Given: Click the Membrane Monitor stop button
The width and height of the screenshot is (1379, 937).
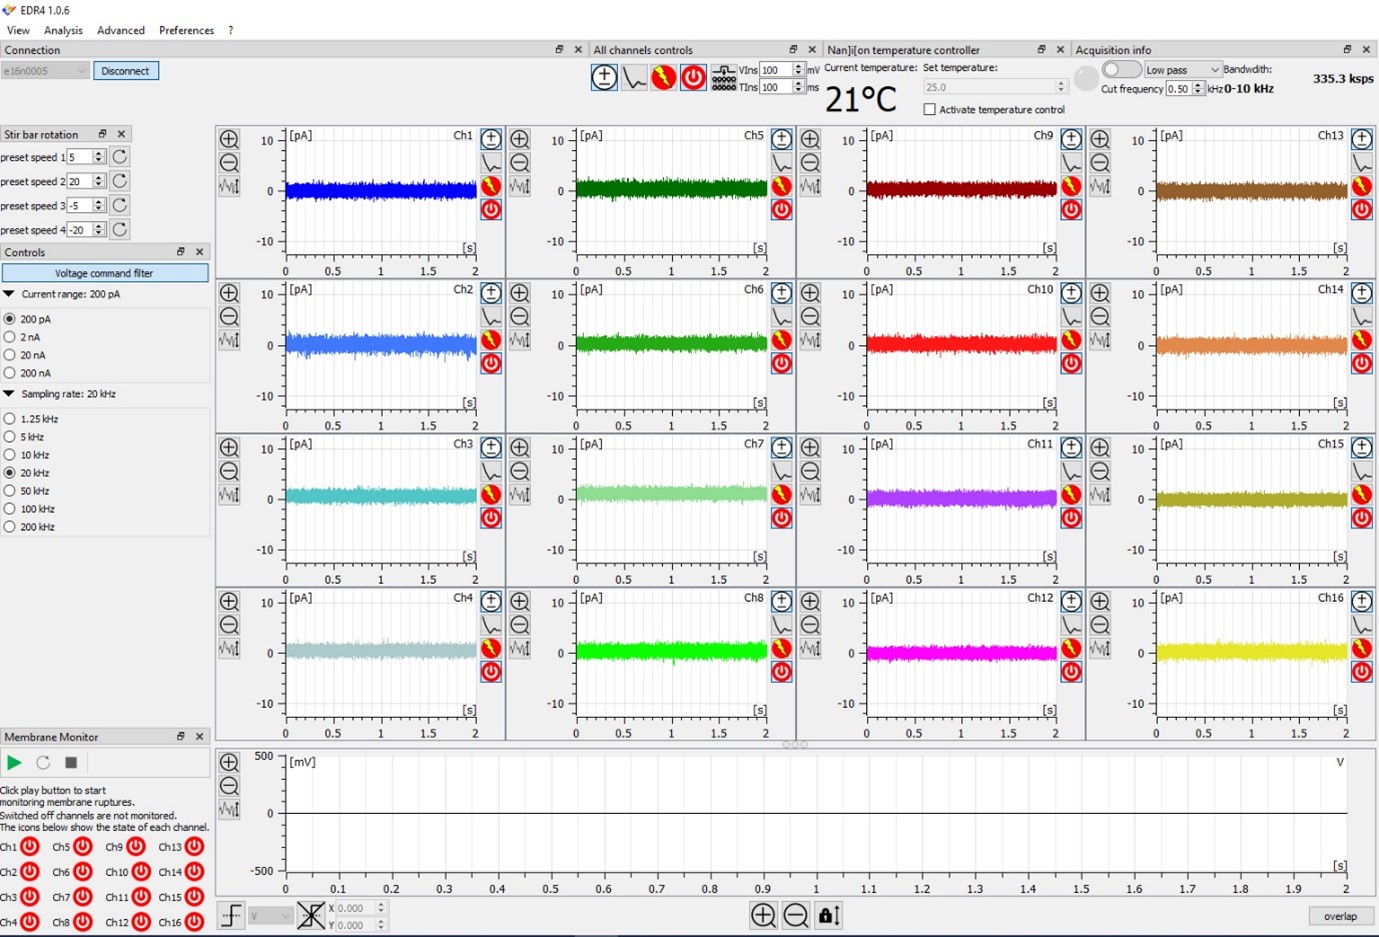Looking at the screenshot, I should 71,763.
